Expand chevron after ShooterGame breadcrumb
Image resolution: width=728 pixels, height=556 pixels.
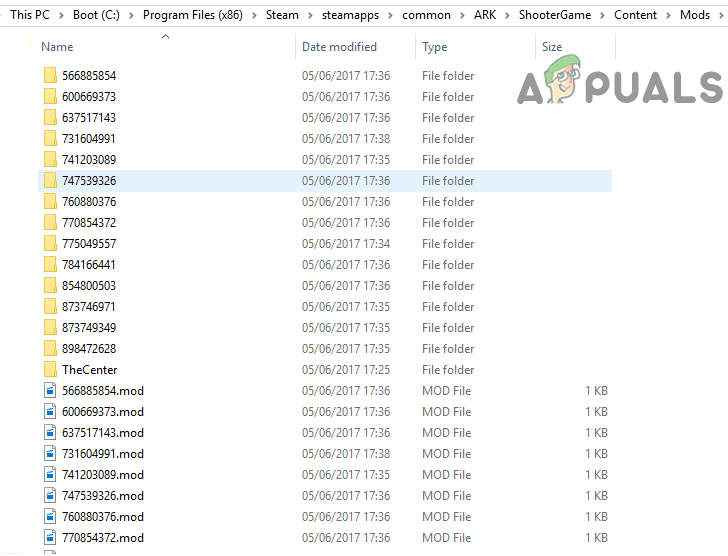click(603, 15)
